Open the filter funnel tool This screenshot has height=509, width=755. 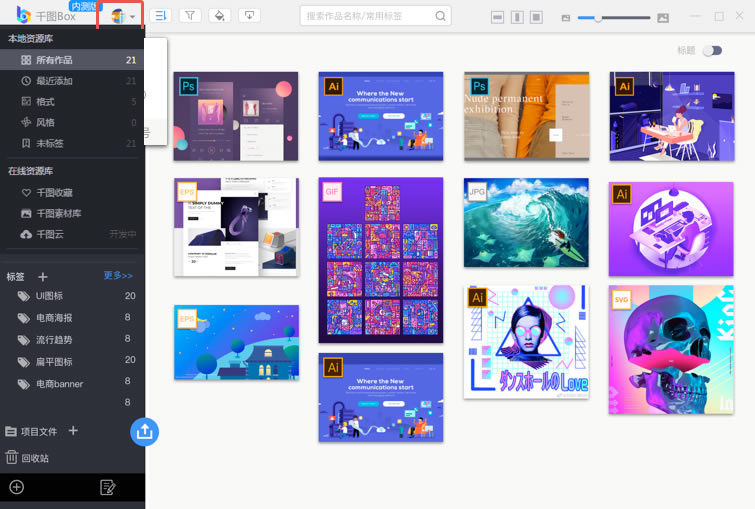coord(190,16)
